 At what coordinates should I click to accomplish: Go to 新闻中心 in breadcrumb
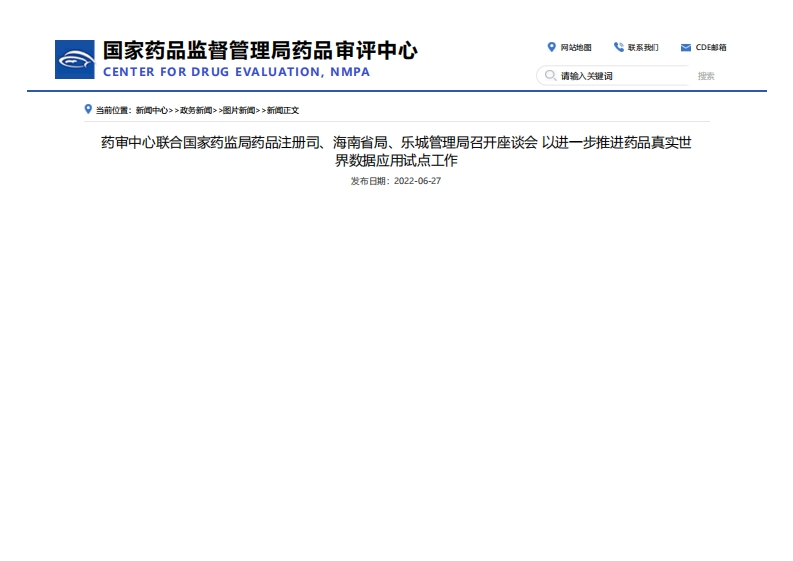click(152, 110)
